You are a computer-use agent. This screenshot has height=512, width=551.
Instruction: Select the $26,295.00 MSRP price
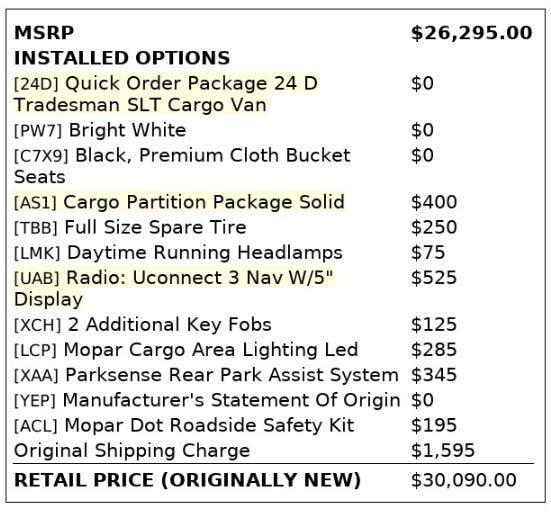(x=472, y=33)
